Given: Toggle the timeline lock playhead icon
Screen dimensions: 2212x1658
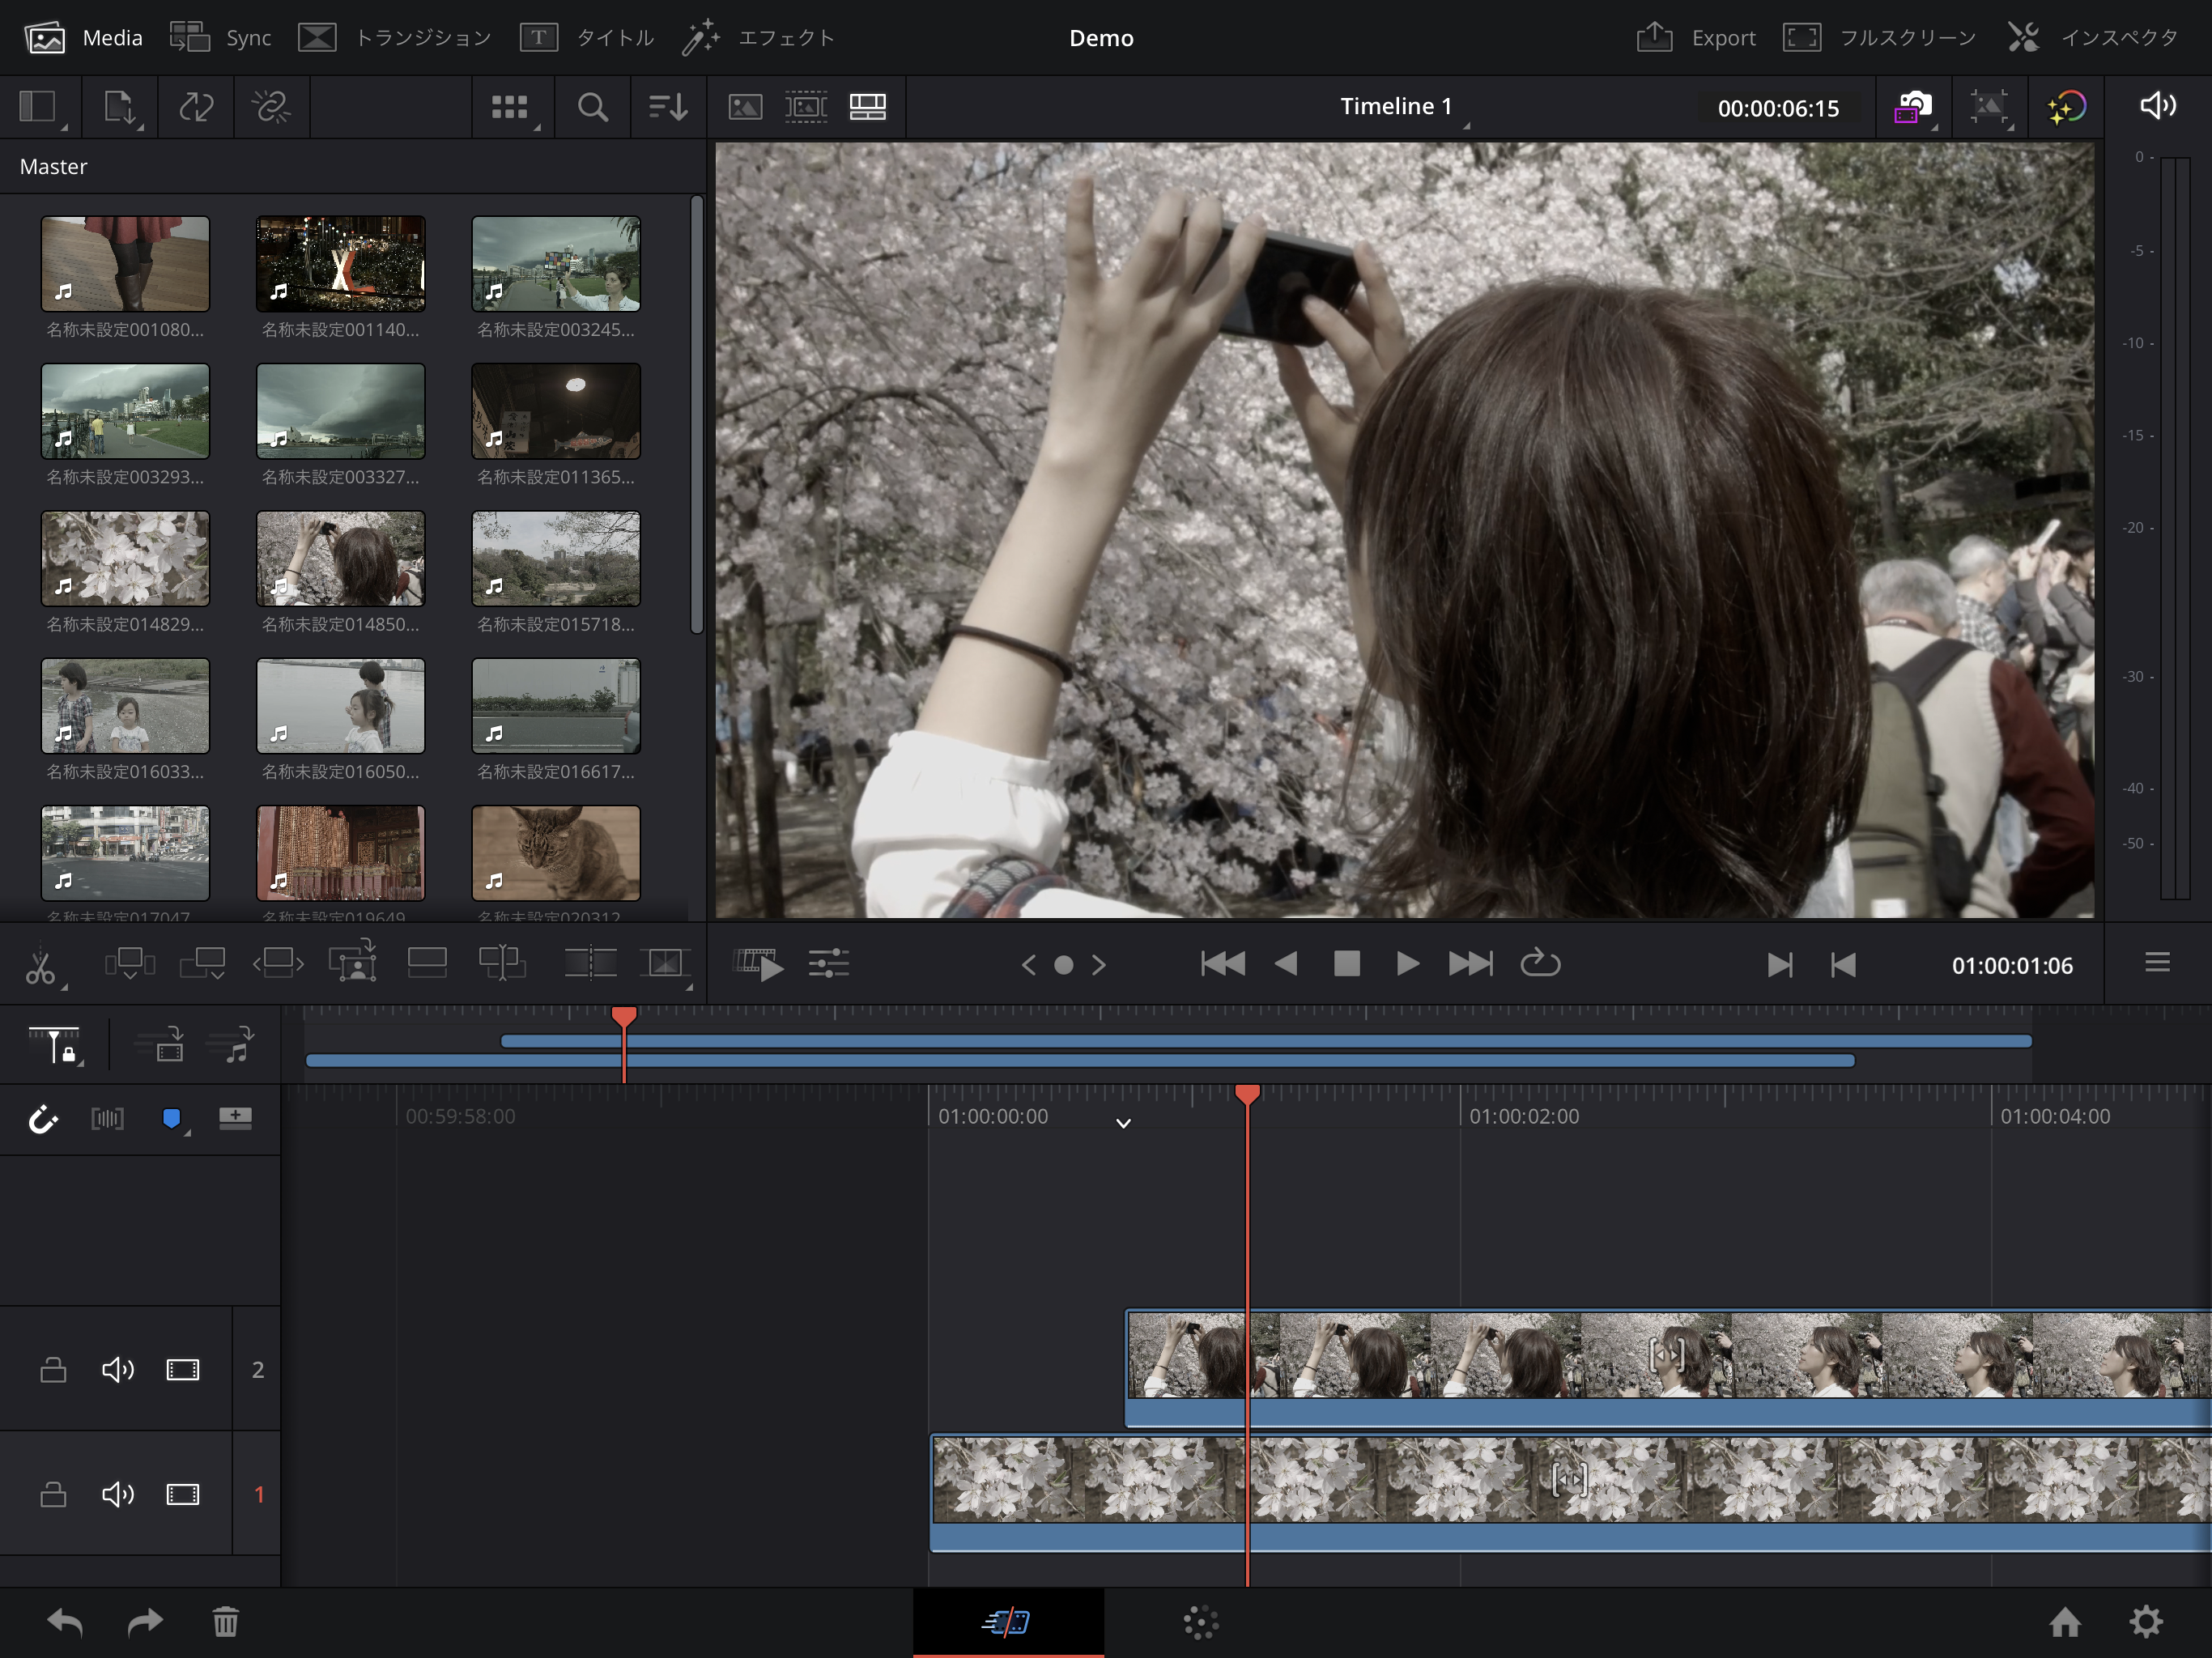Looking at the screenshot, I should tap(55, 1045).
